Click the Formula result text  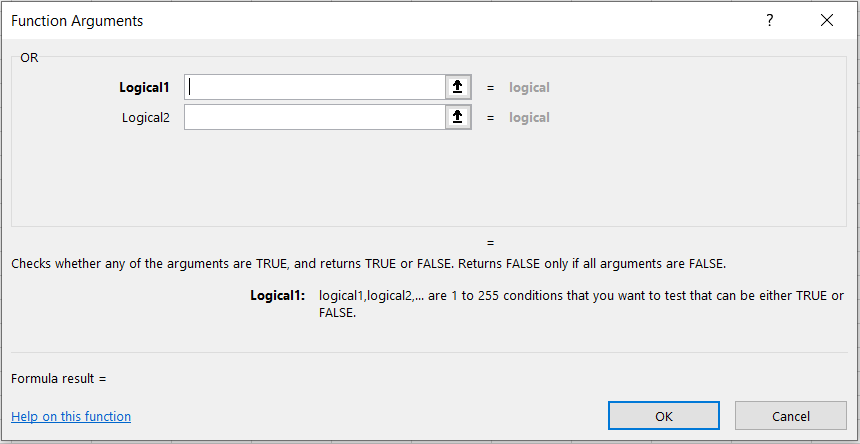(58, 379)
